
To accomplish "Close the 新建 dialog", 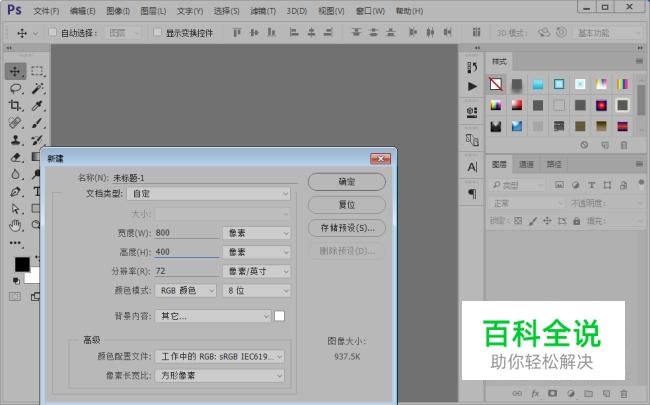I will tap(380, 158).
